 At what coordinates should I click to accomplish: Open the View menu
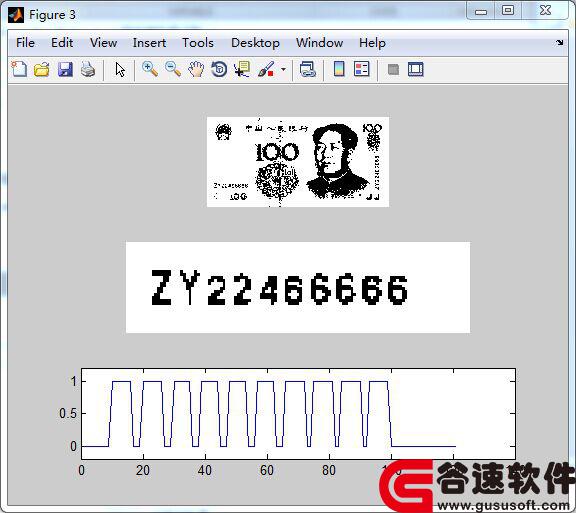[104, 43]
